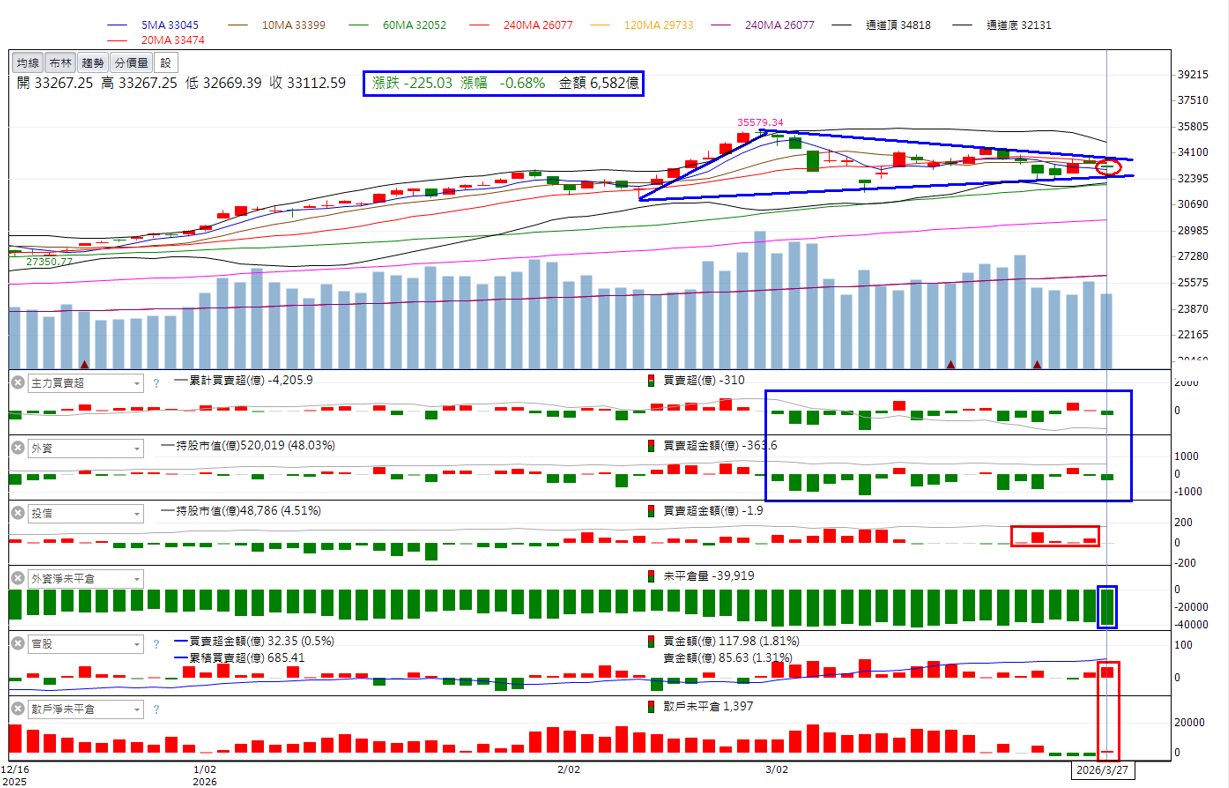Select the 分價量 tab
Screen dimensions: 1229x788
click(132, 63)
